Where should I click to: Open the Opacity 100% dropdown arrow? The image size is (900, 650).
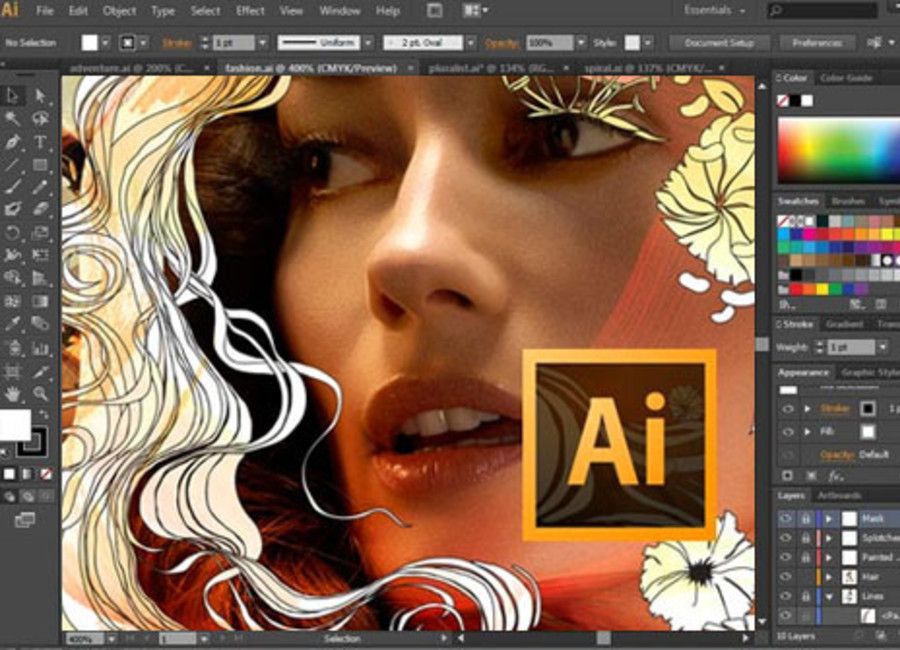pos(581,42)
